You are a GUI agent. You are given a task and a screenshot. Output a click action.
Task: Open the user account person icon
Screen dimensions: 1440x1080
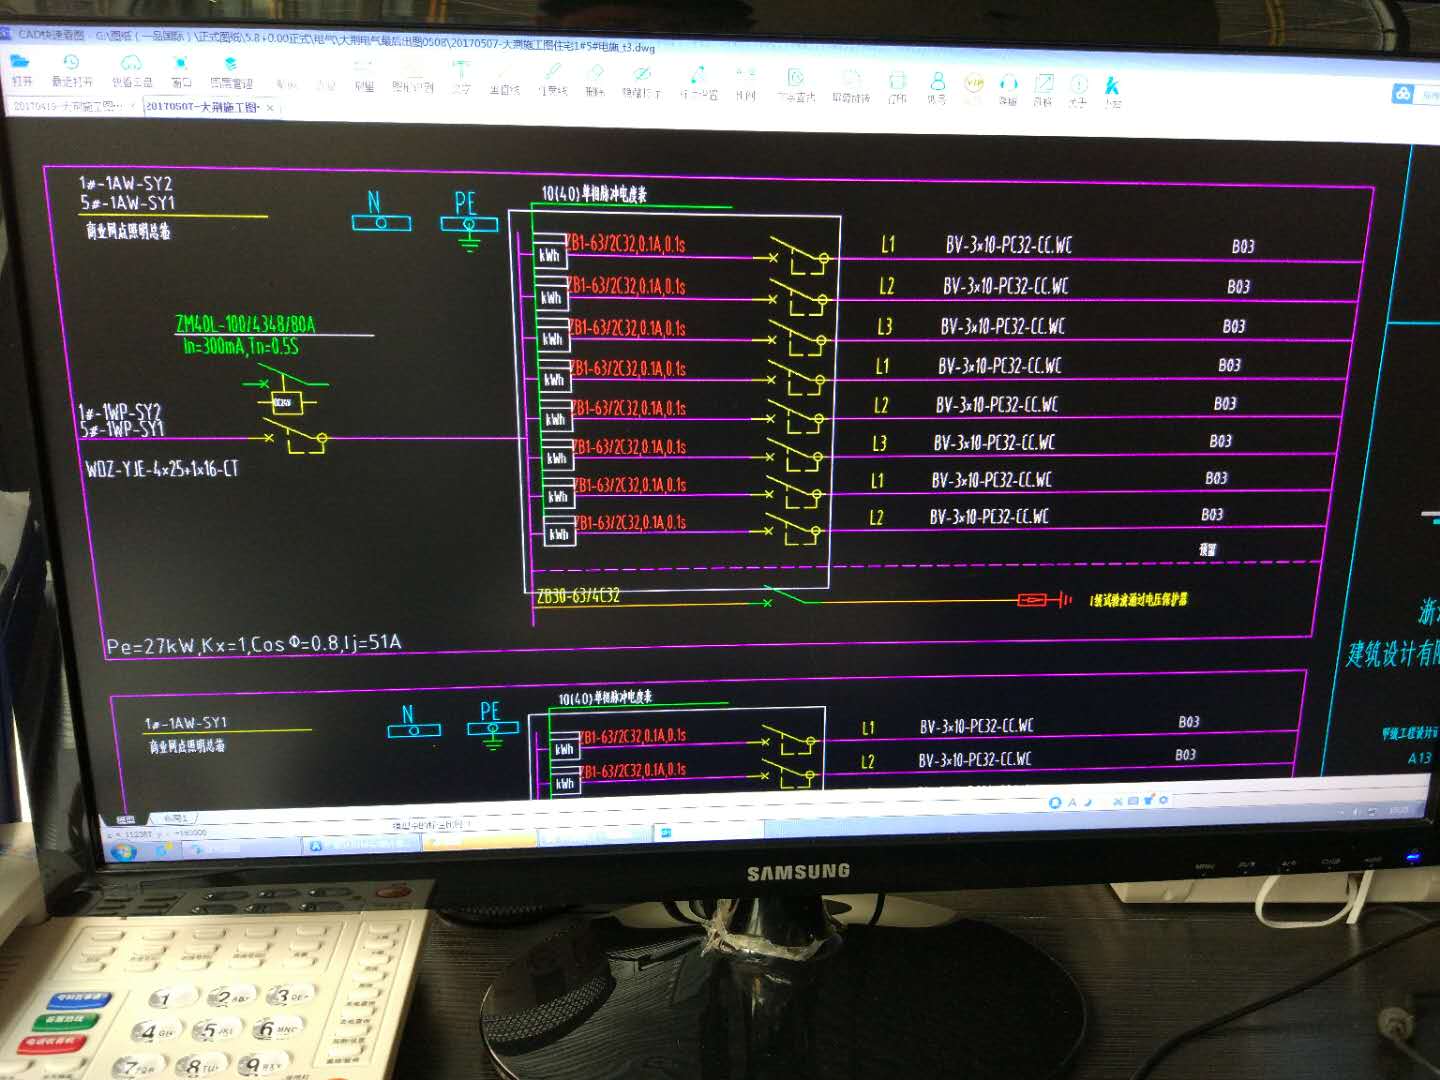click(937, 80)
